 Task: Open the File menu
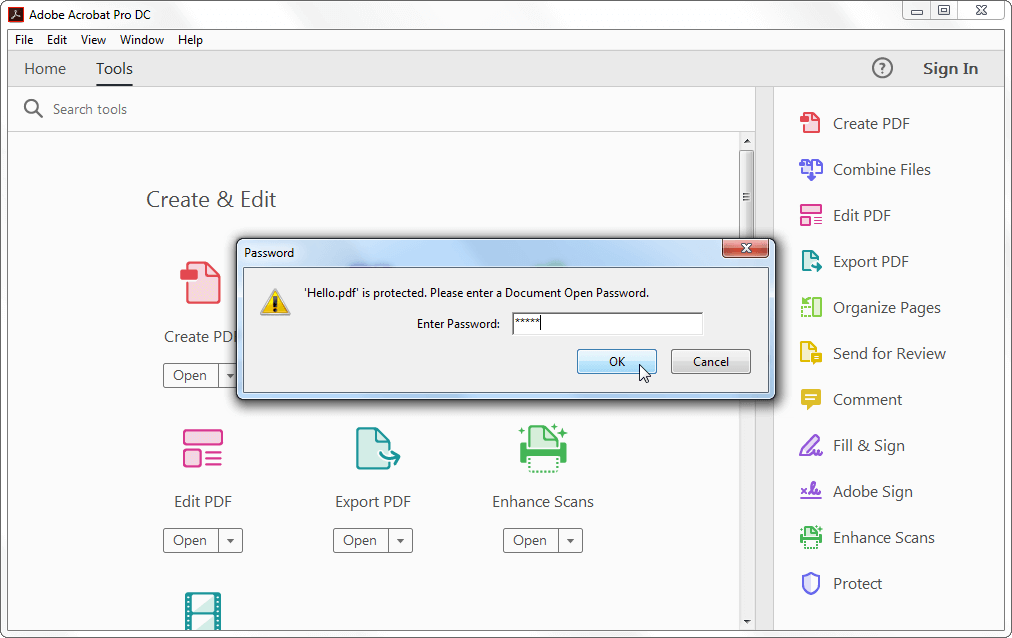tap(24, 40)
